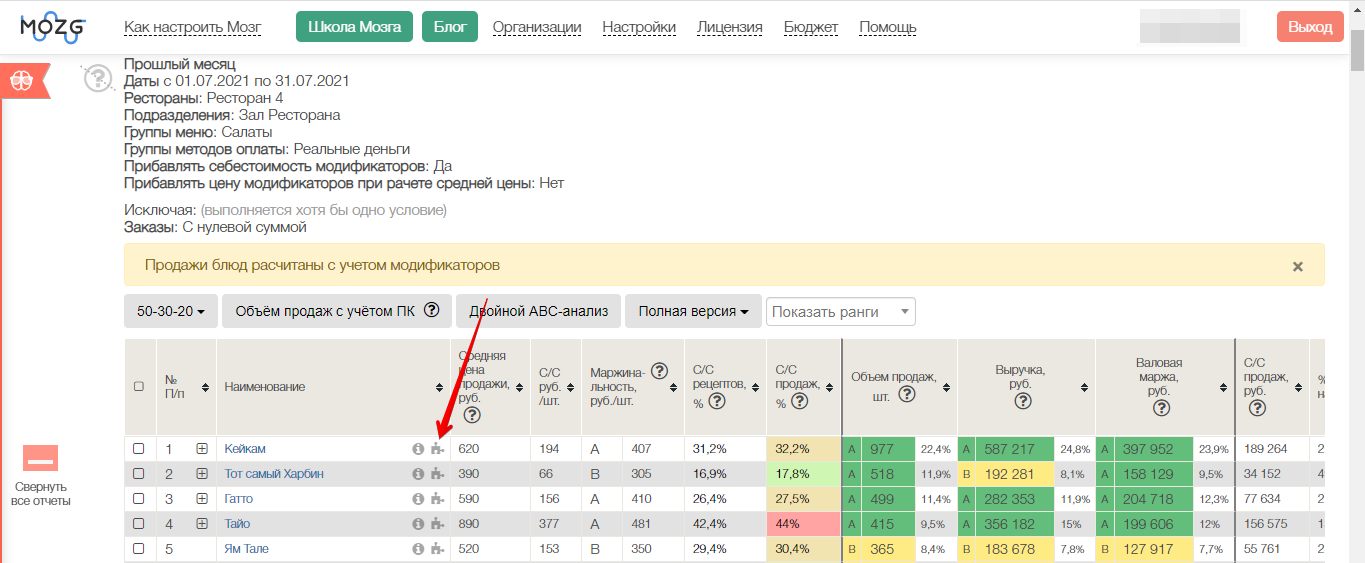
Task: Click the brain icon in the left sidebar
Action: click(23, 81)
